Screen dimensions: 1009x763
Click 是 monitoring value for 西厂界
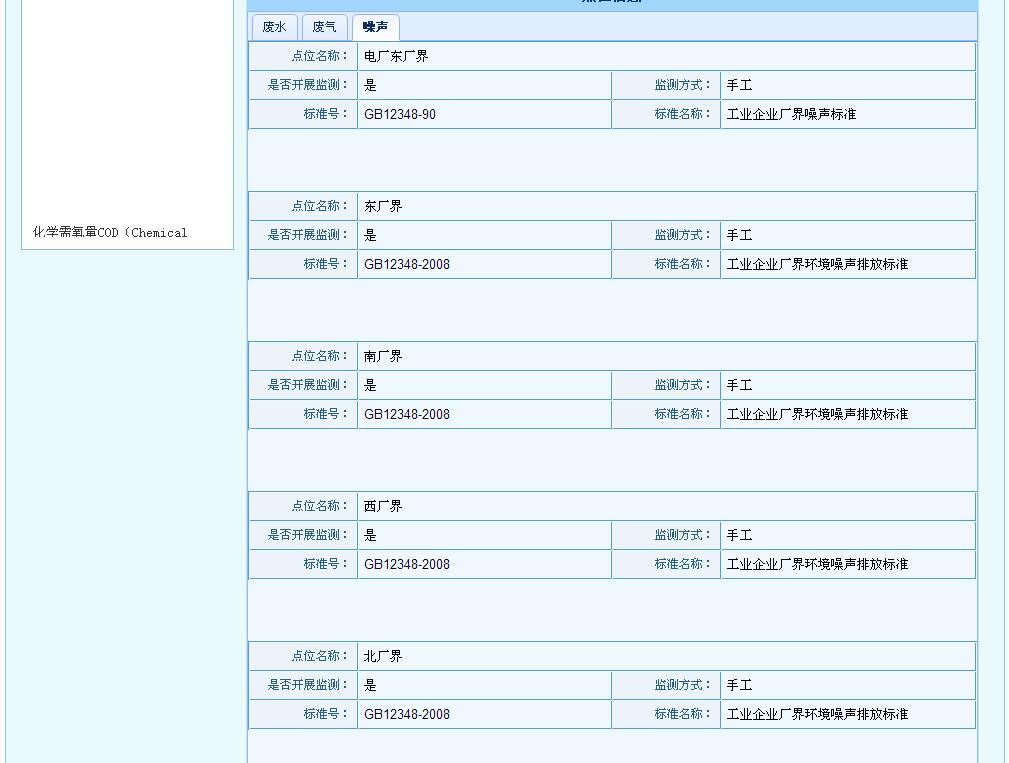[x=369, y=535]
